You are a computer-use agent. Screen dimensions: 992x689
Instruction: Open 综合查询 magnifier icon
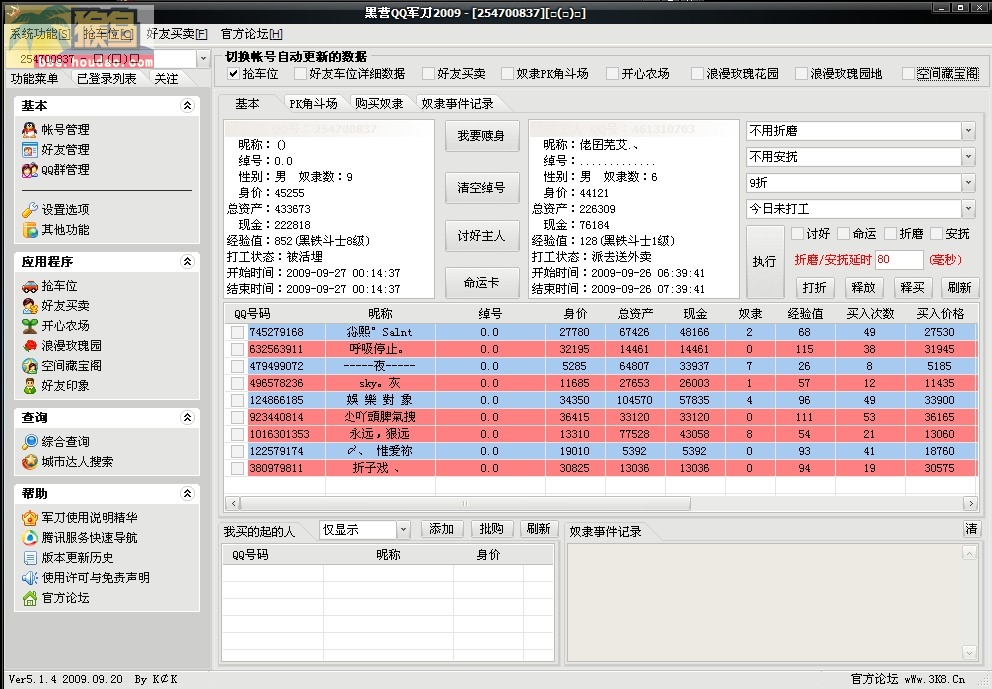pos(29,442)
